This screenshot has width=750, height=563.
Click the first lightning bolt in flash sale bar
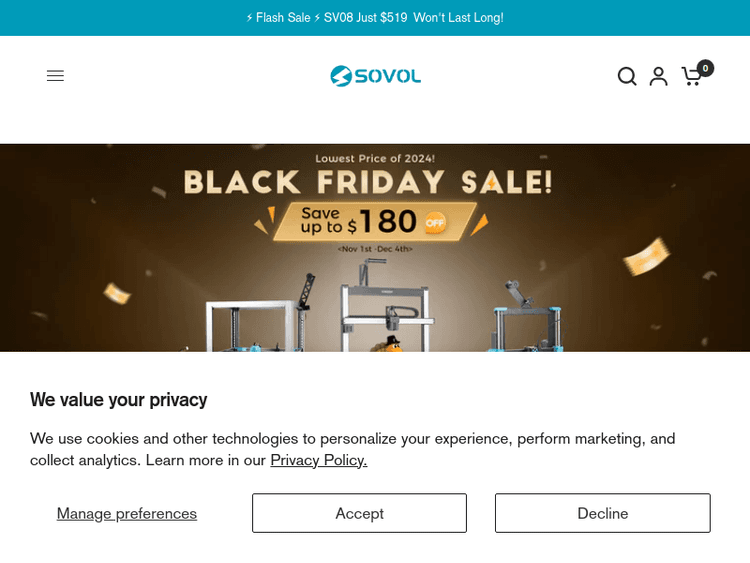pyautogui.click(x=250, y=18)
